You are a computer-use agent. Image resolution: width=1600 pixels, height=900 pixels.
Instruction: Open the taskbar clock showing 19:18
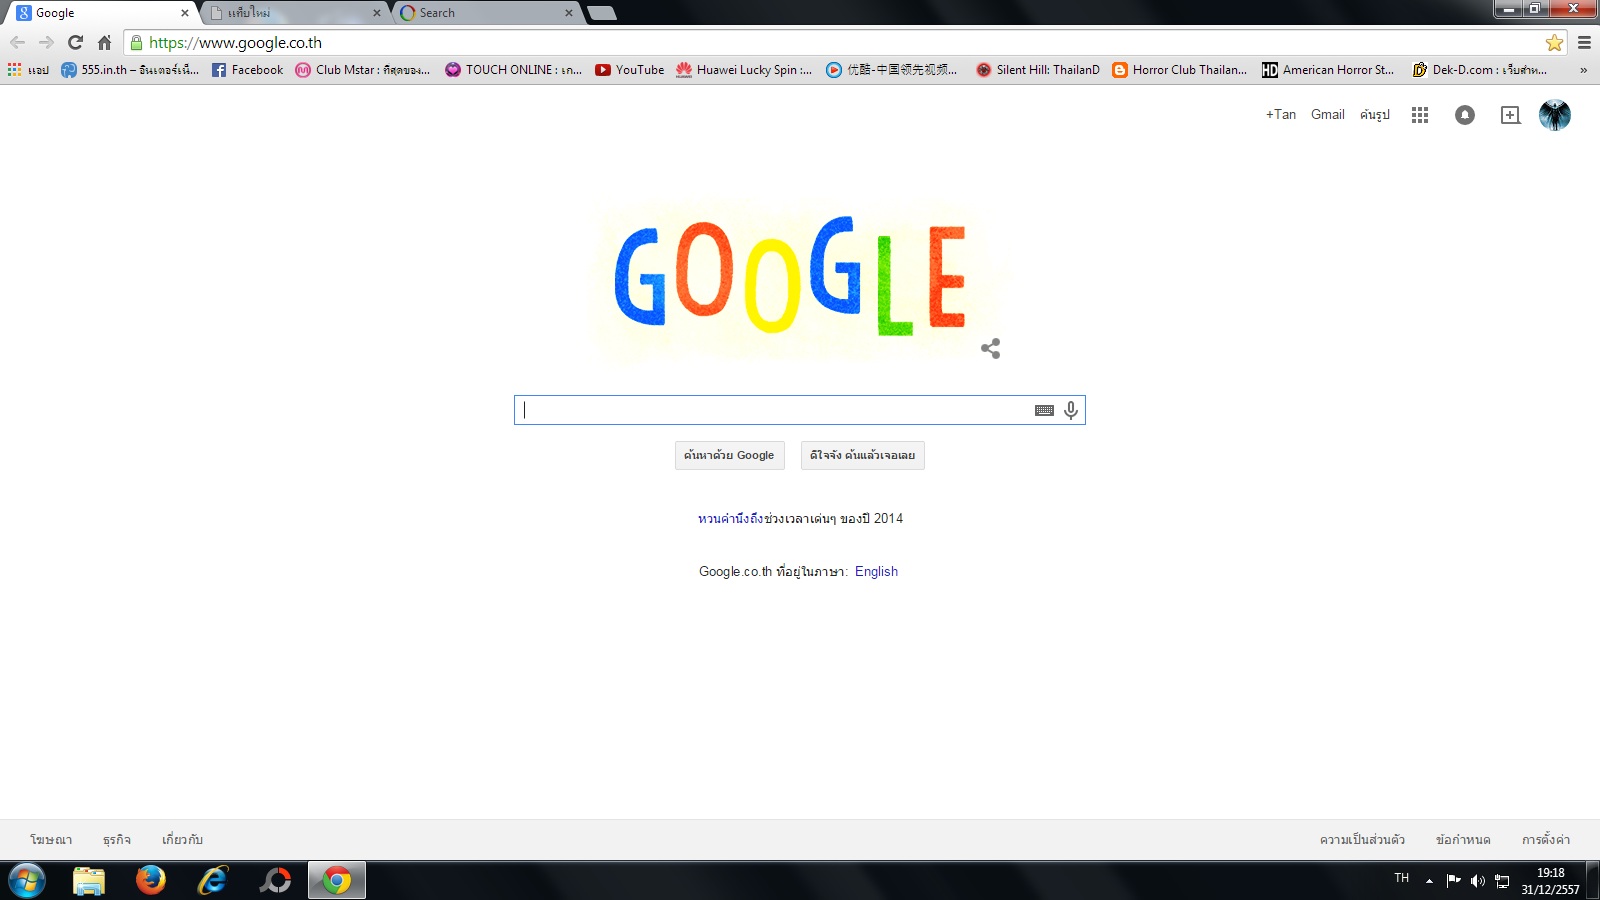point(1551,881)
